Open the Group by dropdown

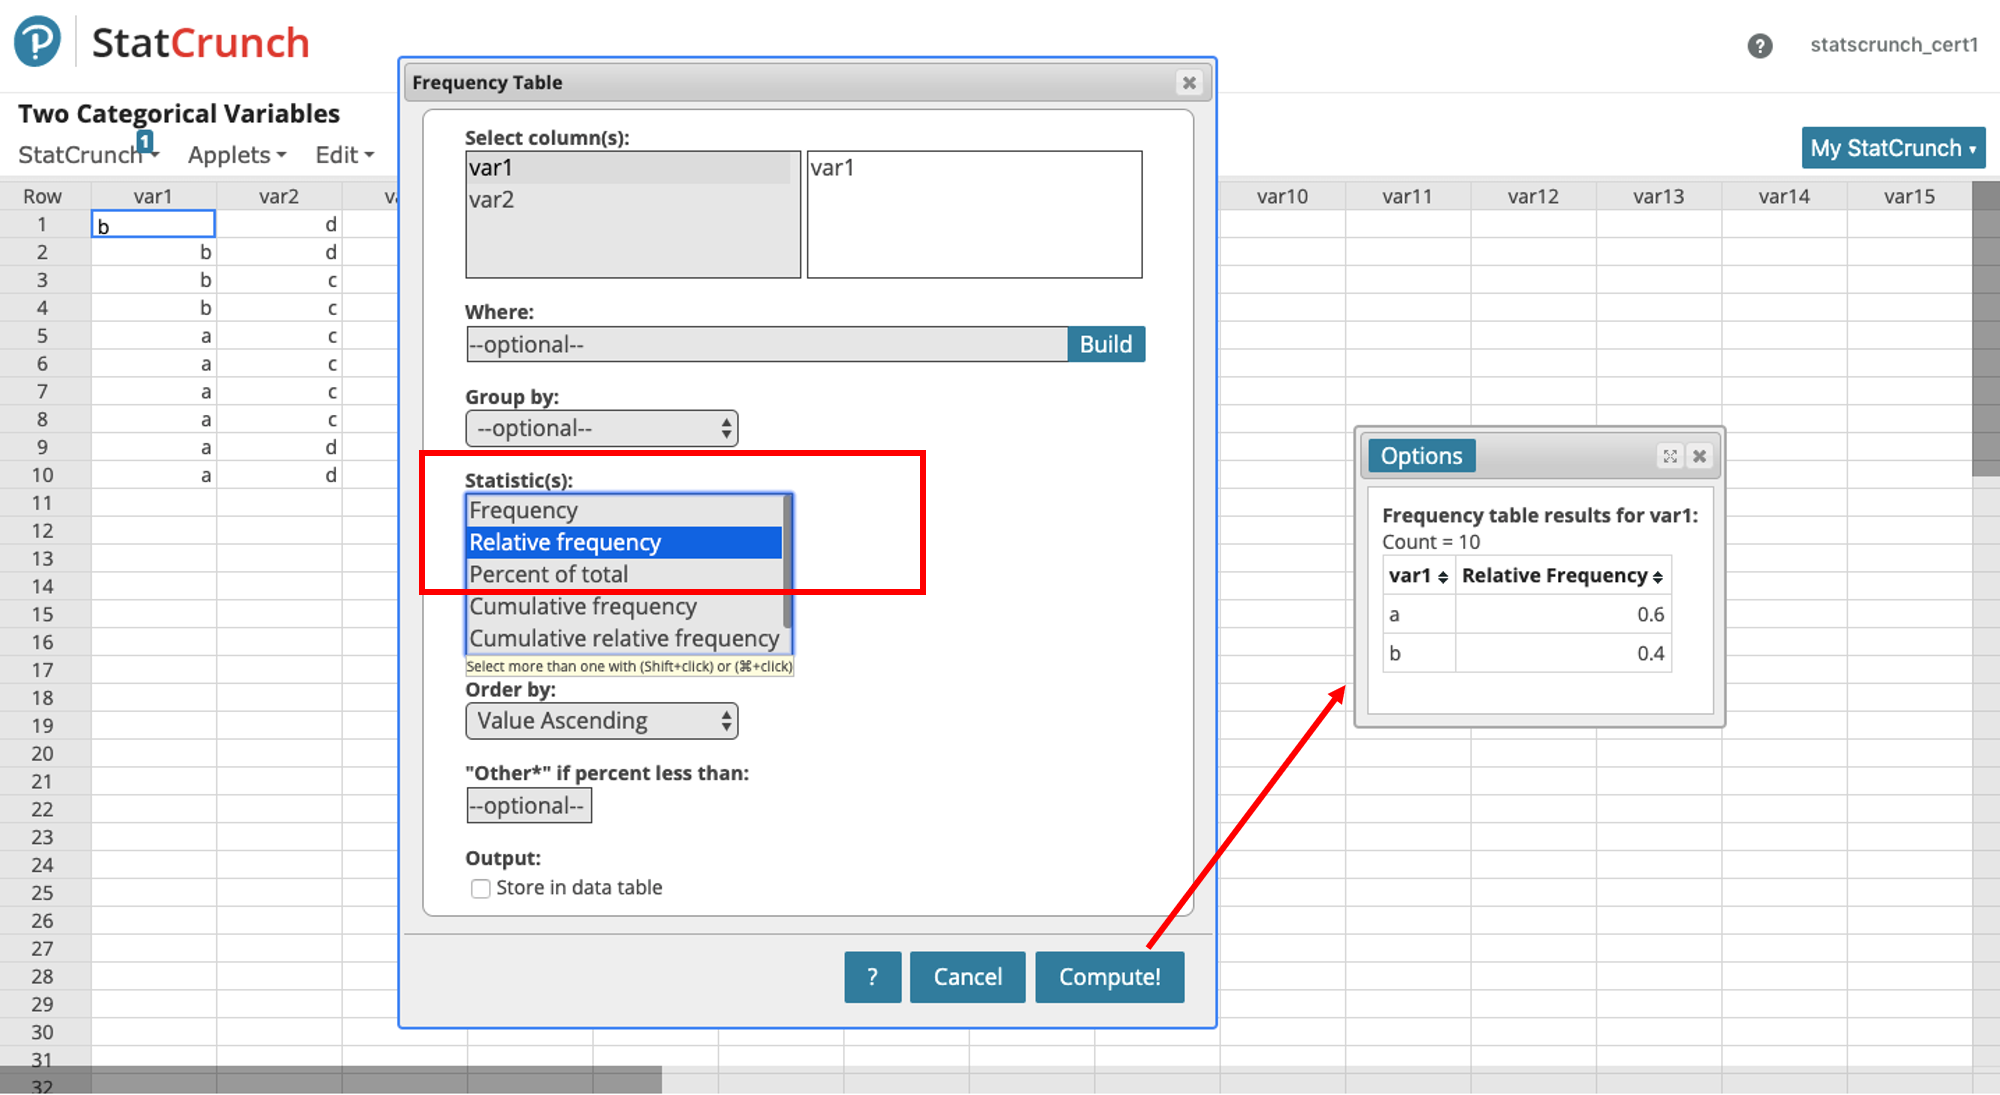[601, 429]
